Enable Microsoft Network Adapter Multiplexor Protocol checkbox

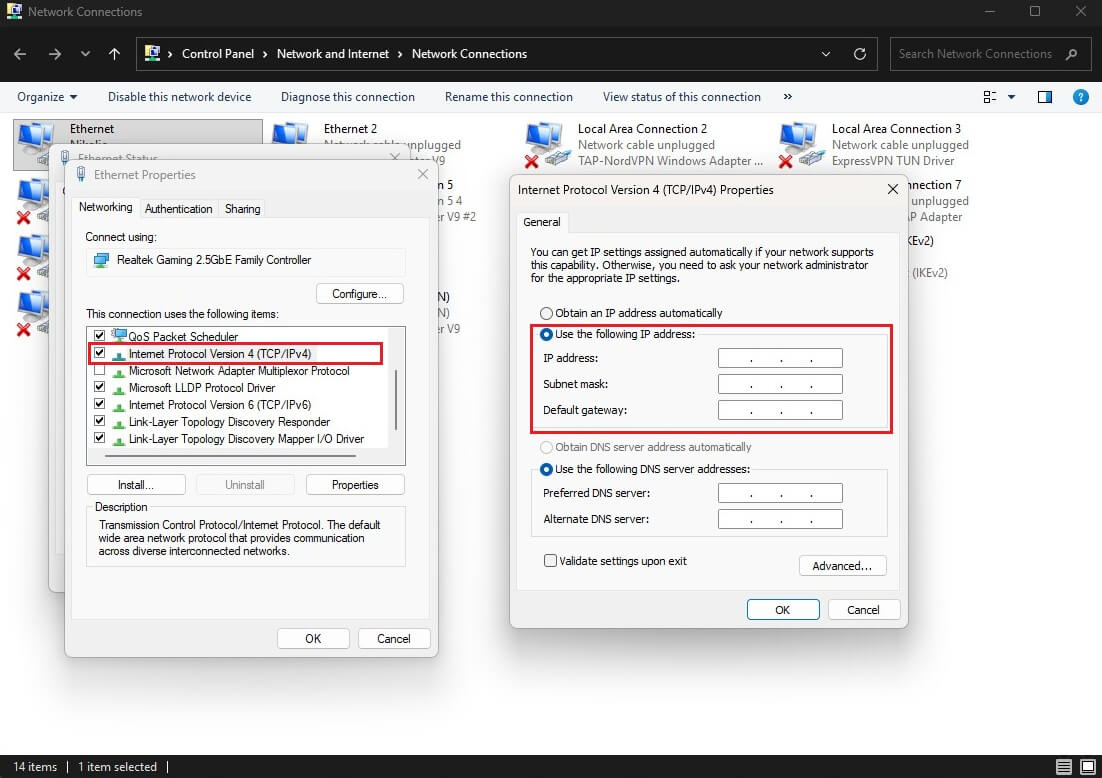[x=99, y=370]
